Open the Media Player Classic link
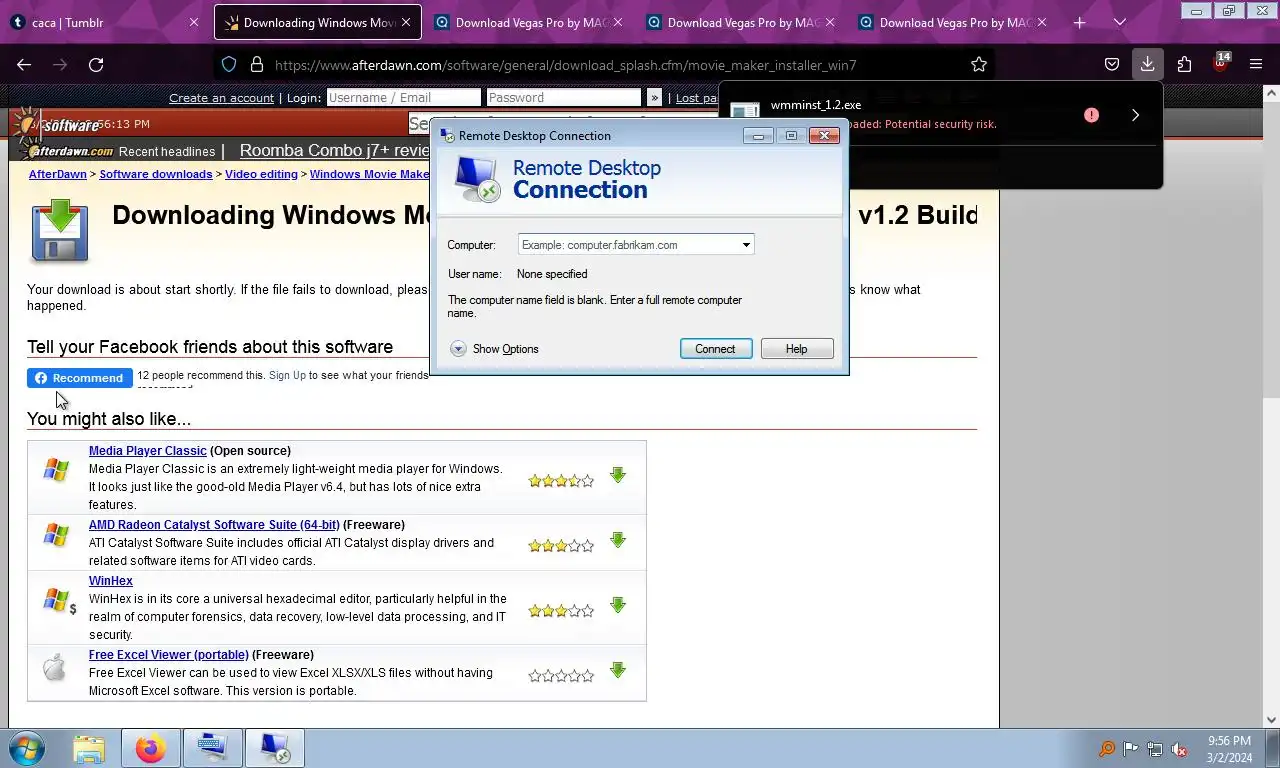 tap(148, 451)
